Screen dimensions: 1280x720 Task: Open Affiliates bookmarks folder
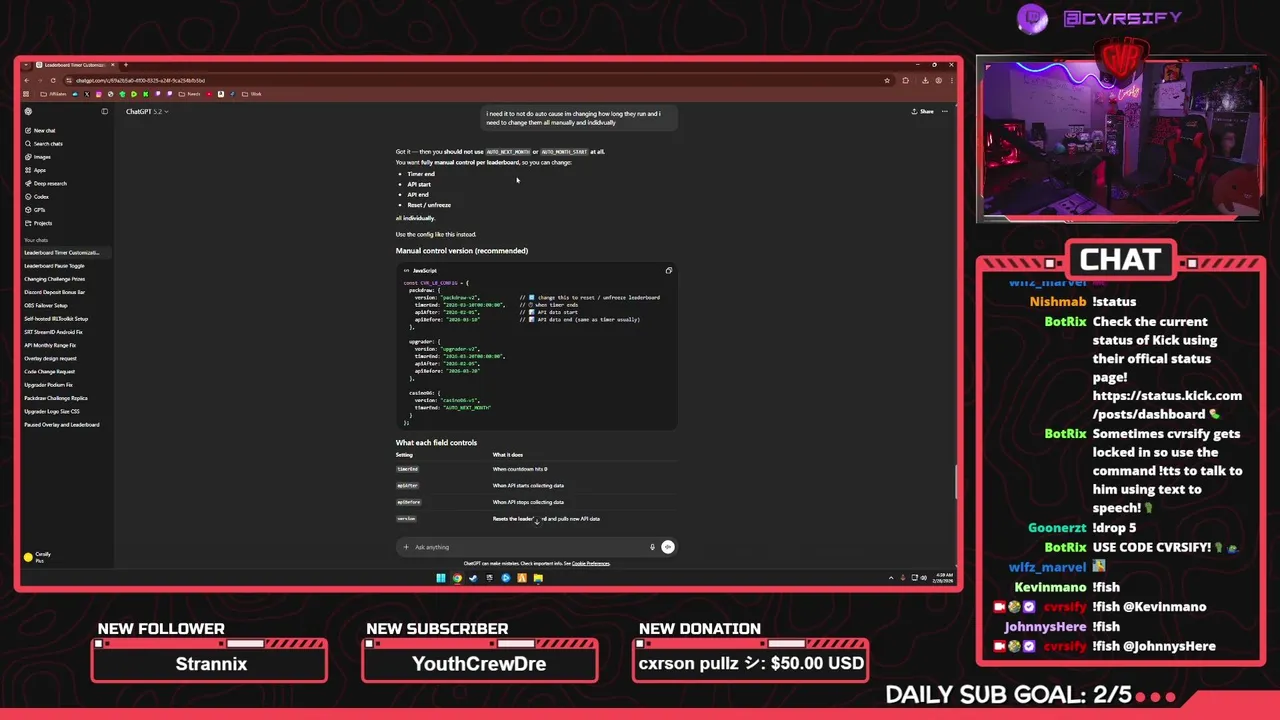pyautogui.click(x=53, y=94)
